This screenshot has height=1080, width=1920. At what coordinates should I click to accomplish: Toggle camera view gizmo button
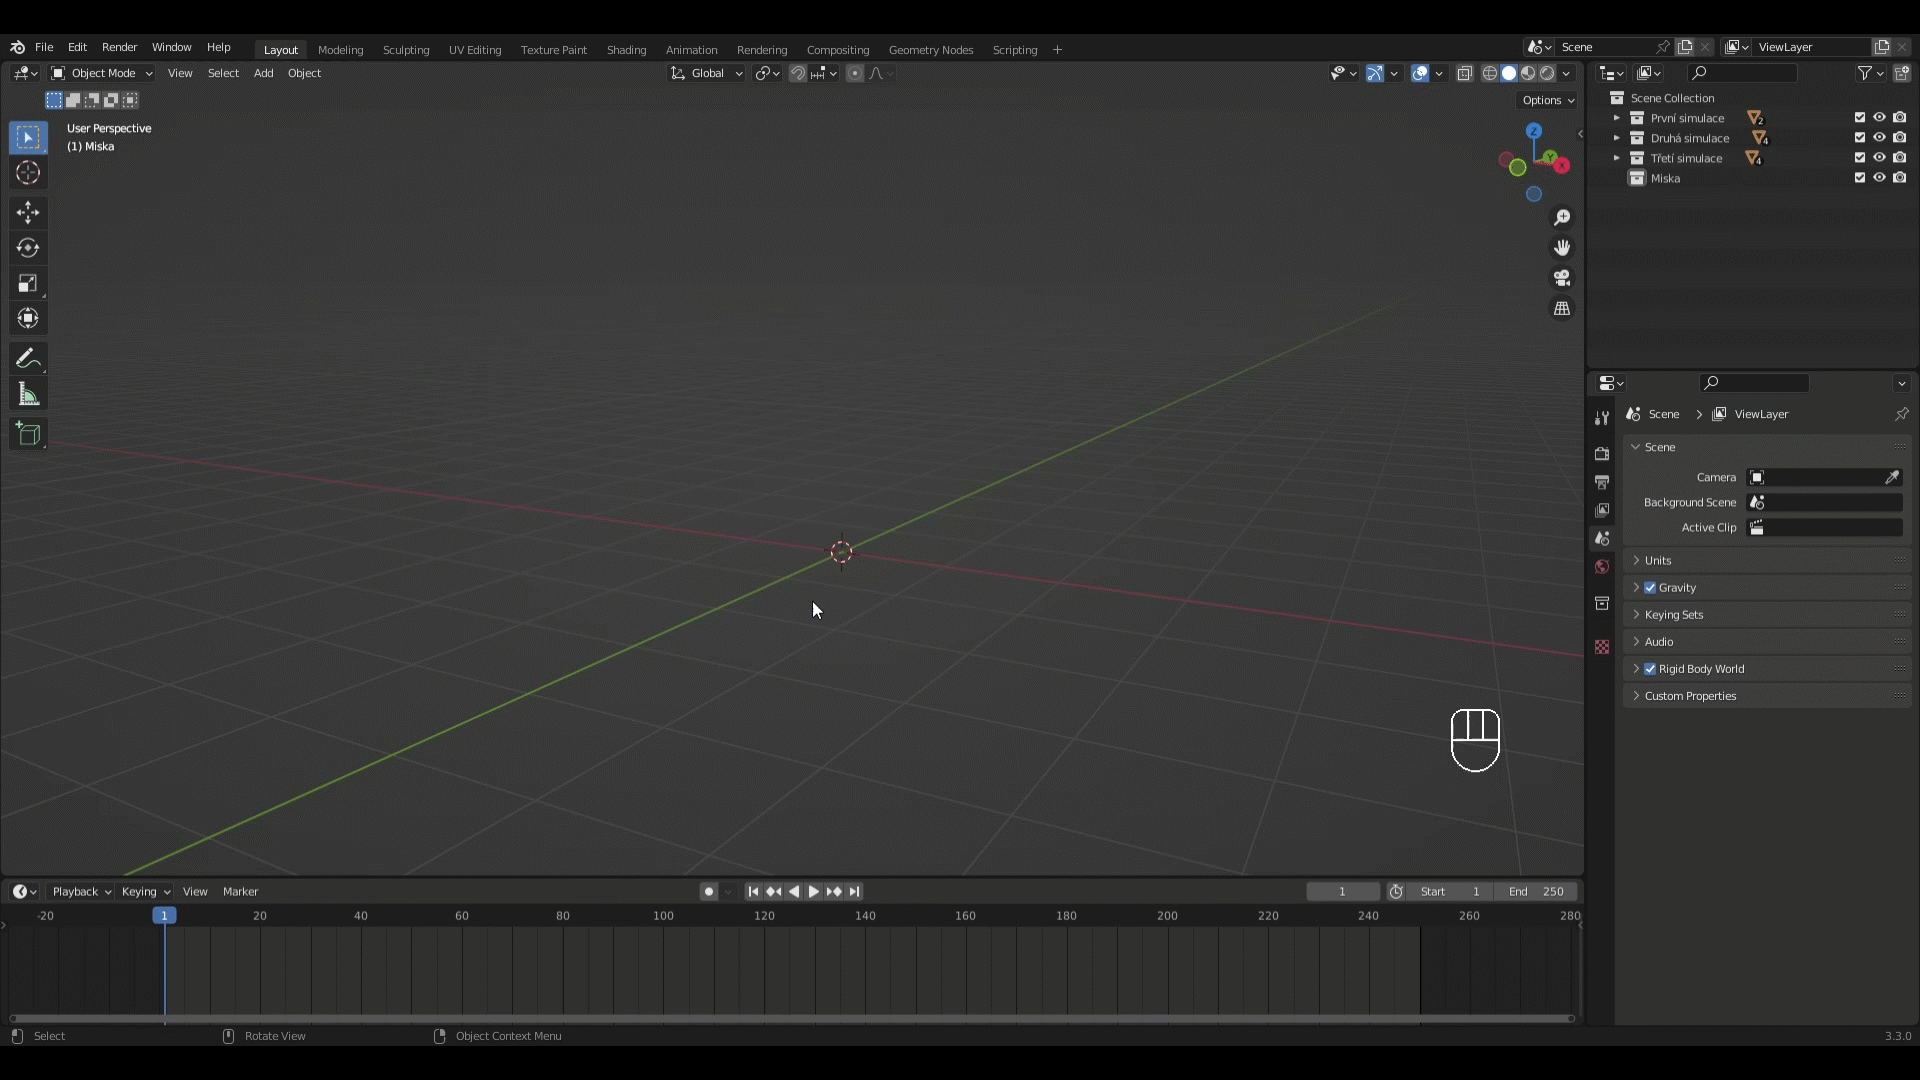click(x=1562, y=278)
